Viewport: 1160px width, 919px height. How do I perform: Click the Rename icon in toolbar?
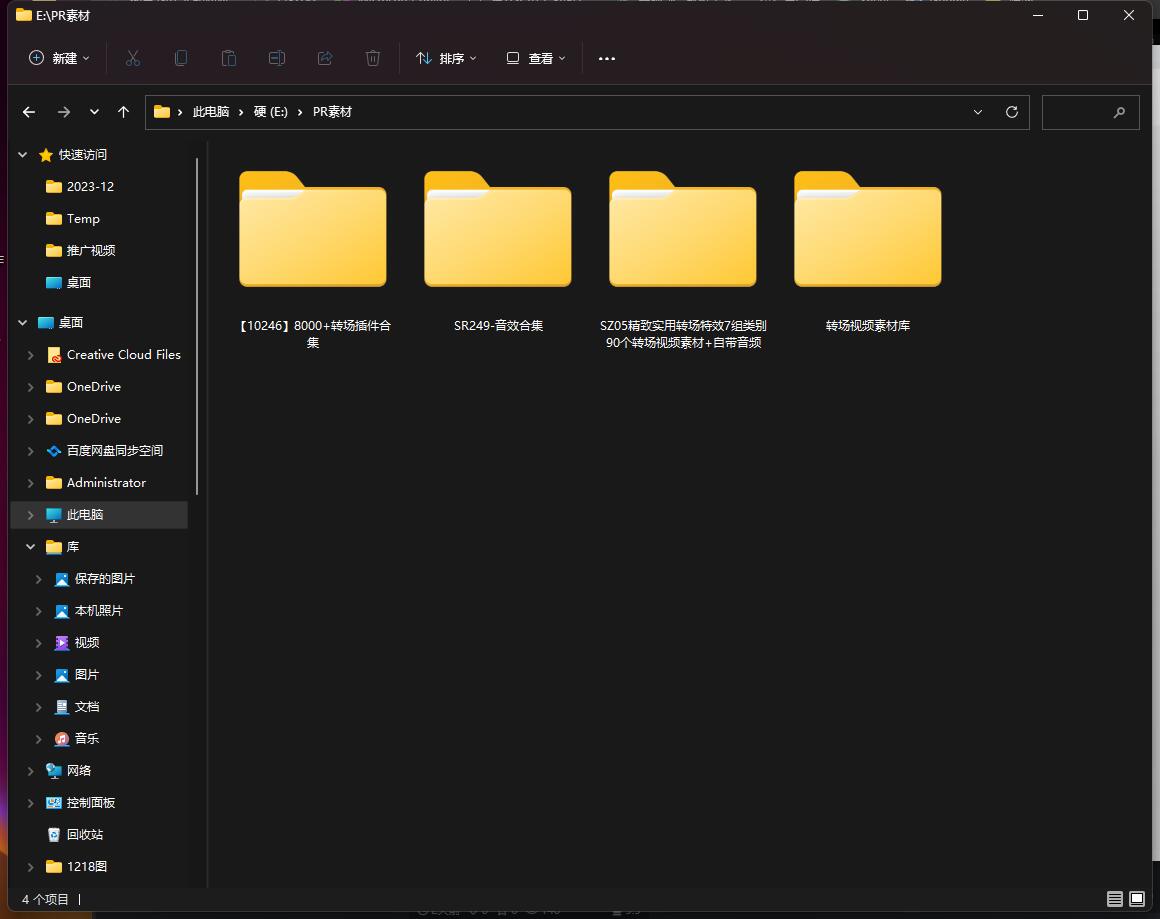[x=277, y=58]
